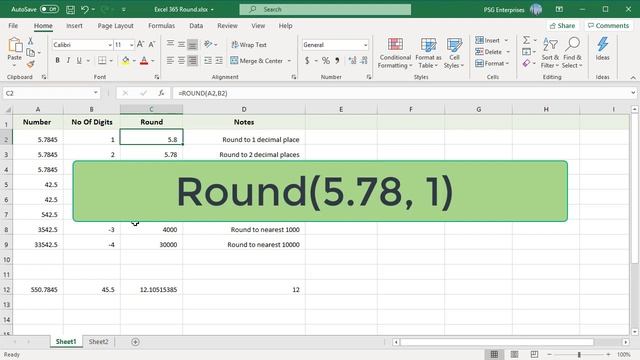Open the Insert tab
Viewport: 640px width, 360px height.
click(x=74, y=26)
